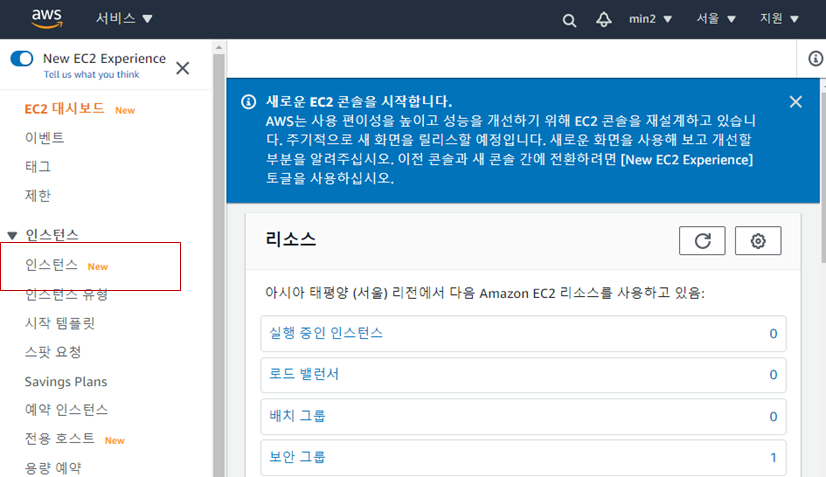Open 용량 예약 in sidebar

click(53, 468)
